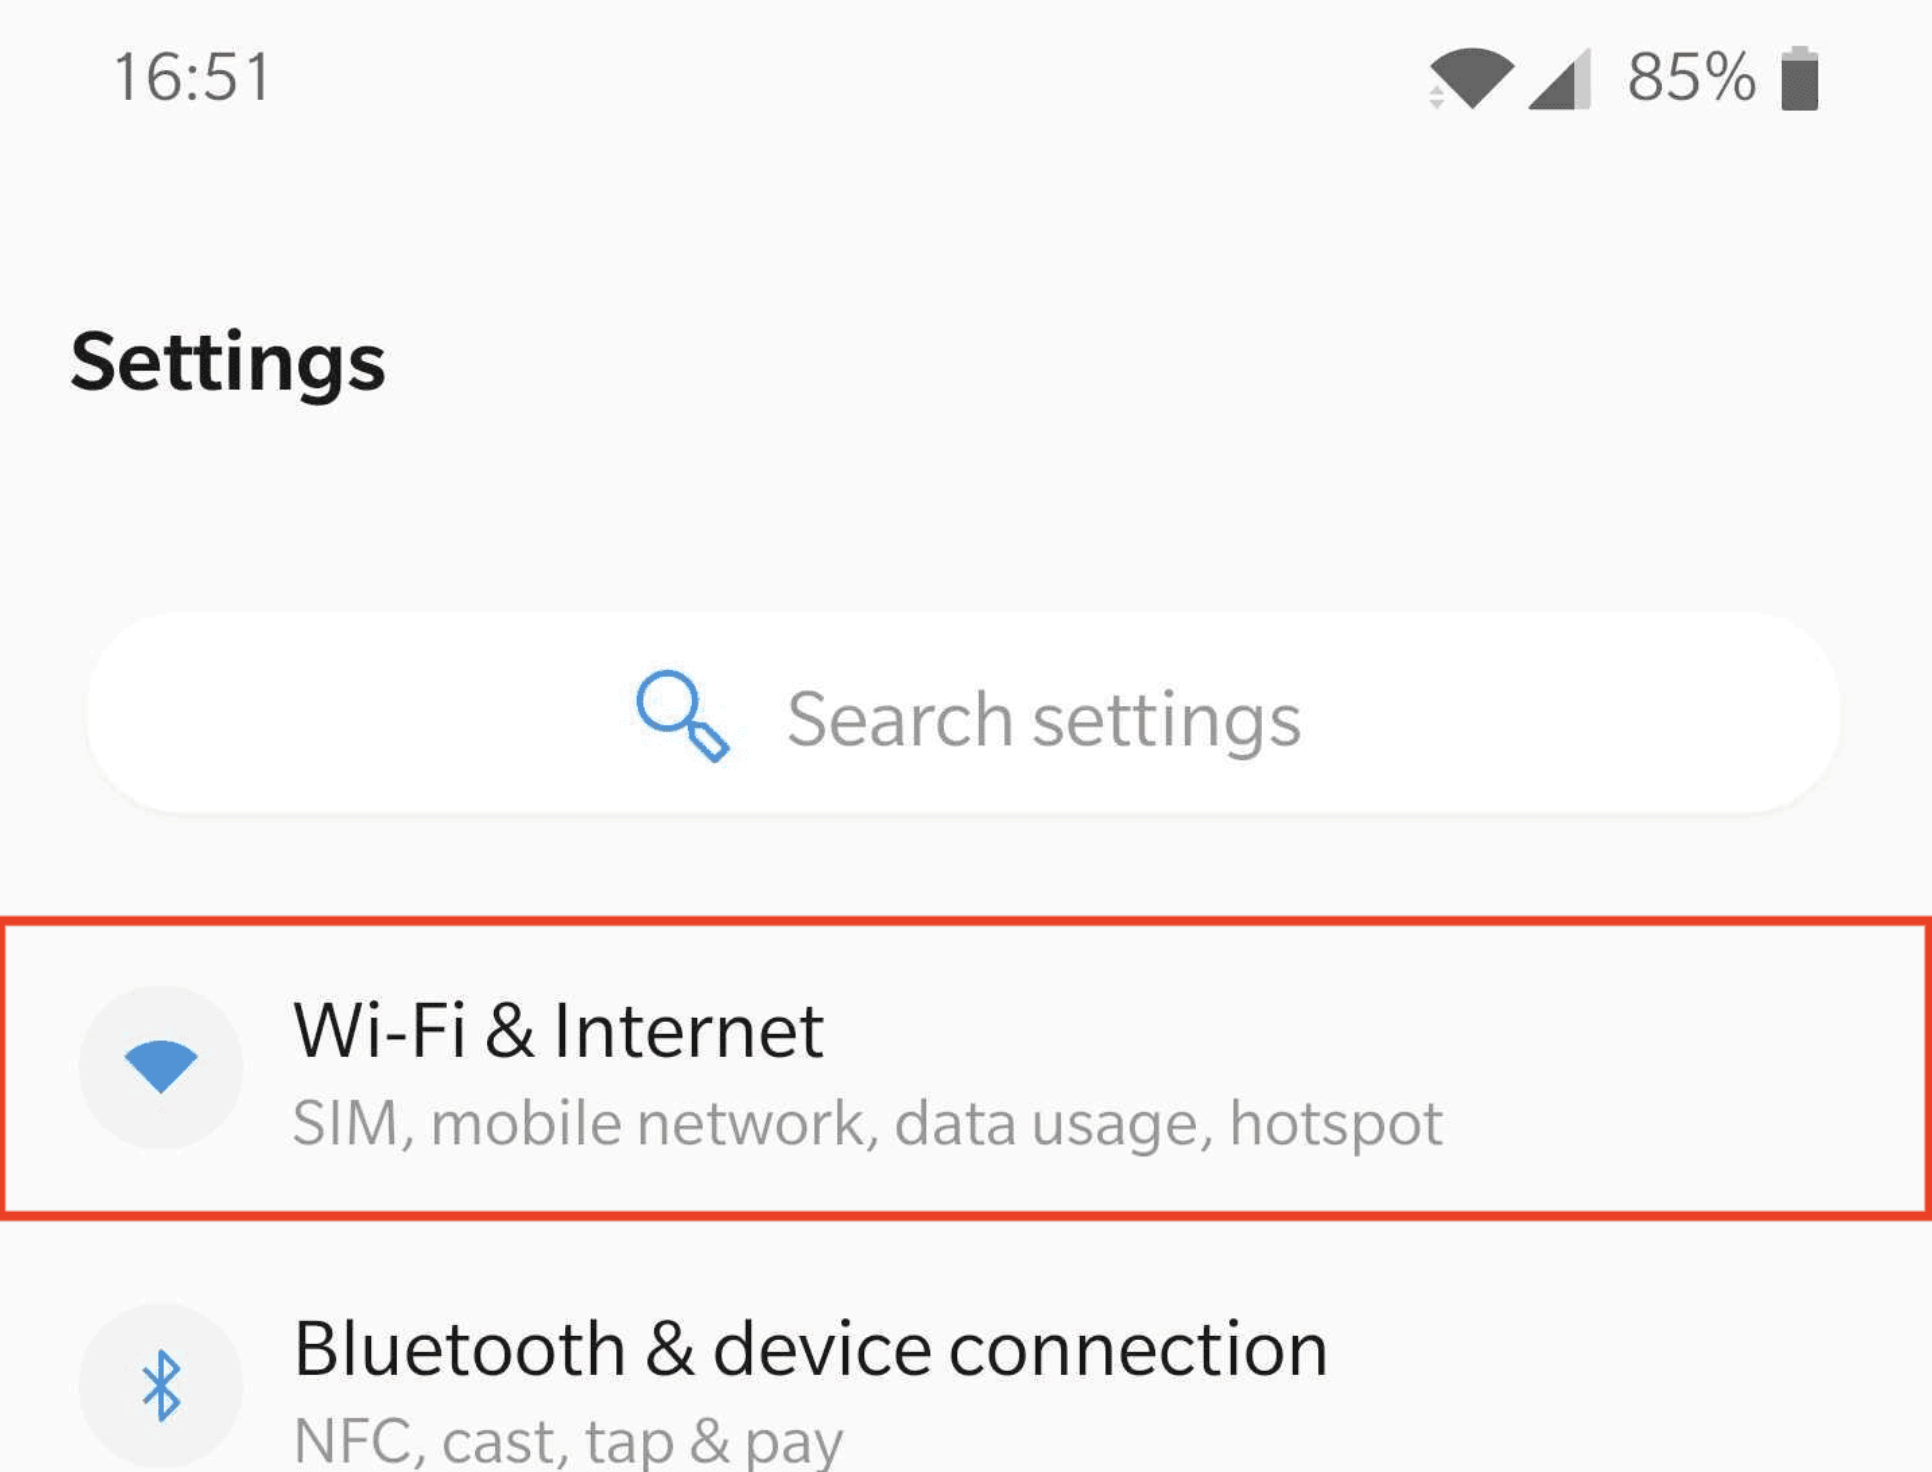
Task: Select "SIM, mobile network, data usage, hotspot" subtitle
Action: coord(867,1123)
